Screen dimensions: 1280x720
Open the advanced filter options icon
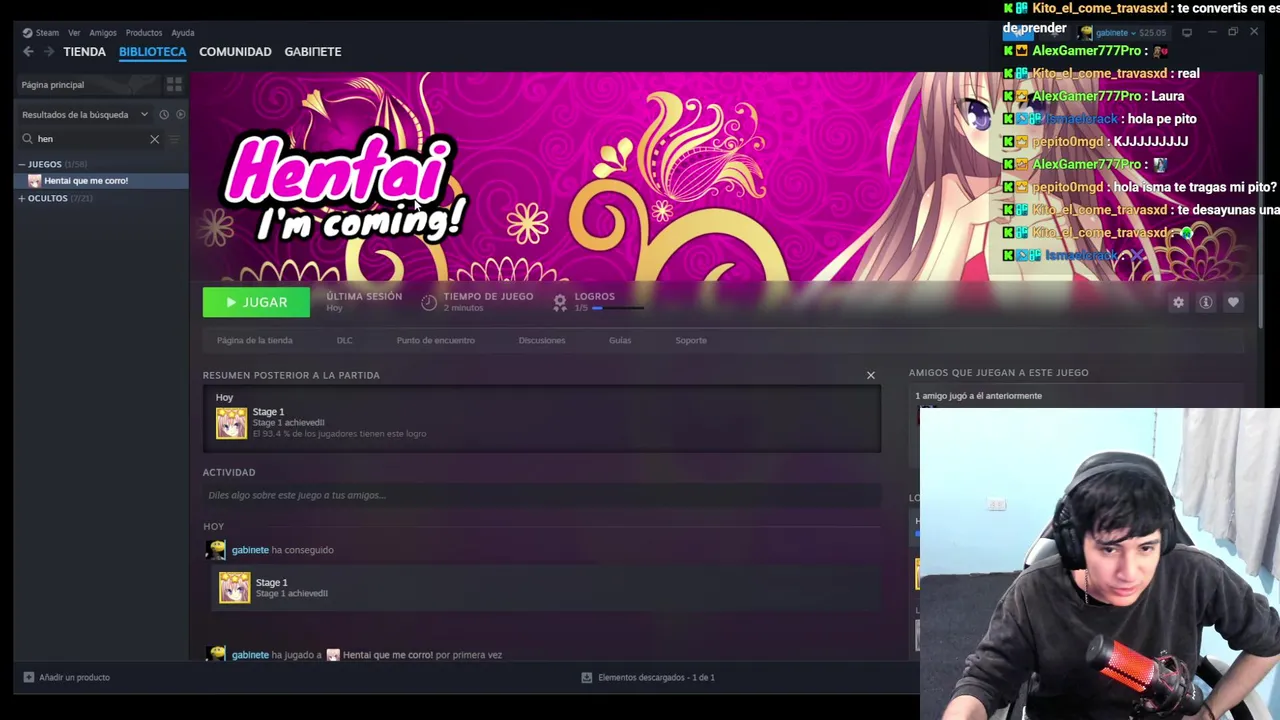pyautogui.click(x=175, y=139)
